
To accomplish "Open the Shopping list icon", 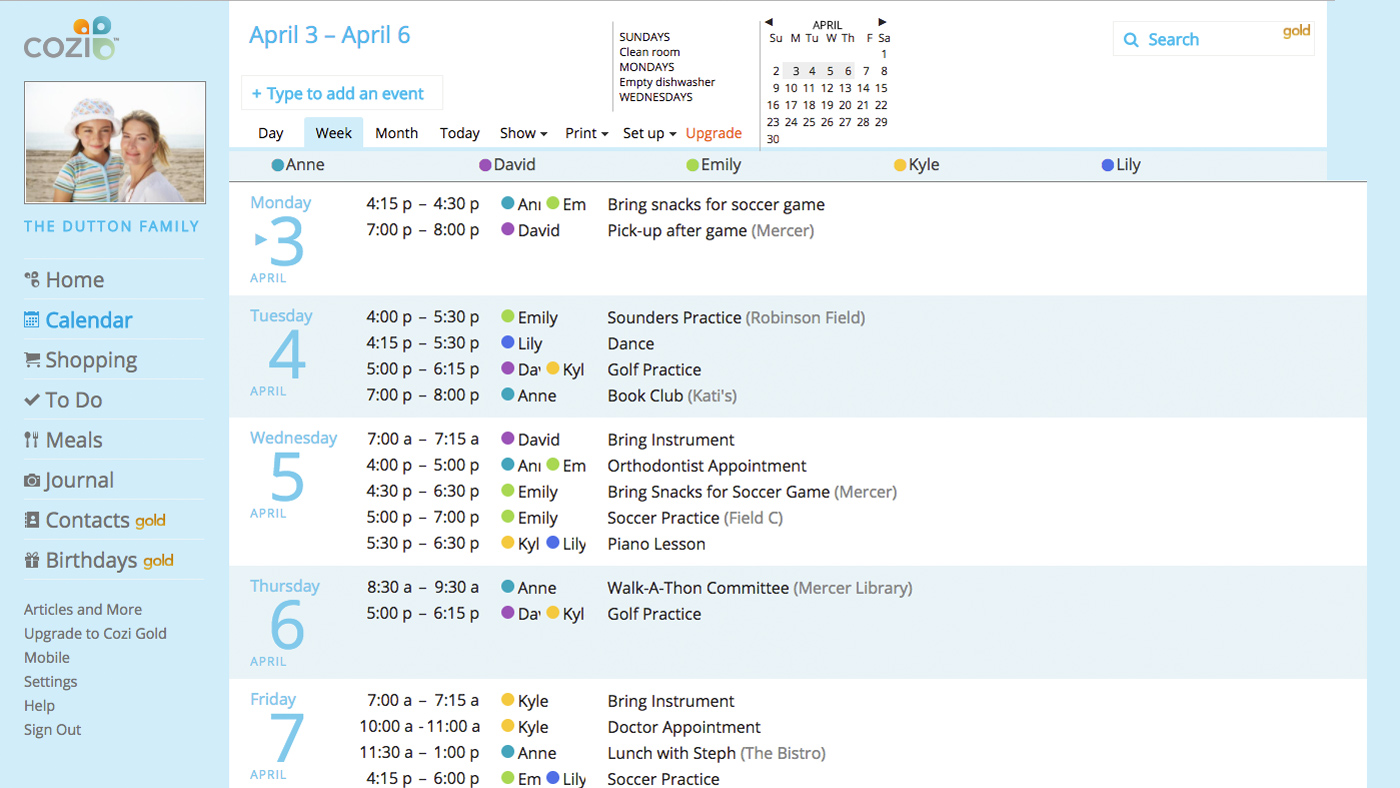I will click(30, 360).
